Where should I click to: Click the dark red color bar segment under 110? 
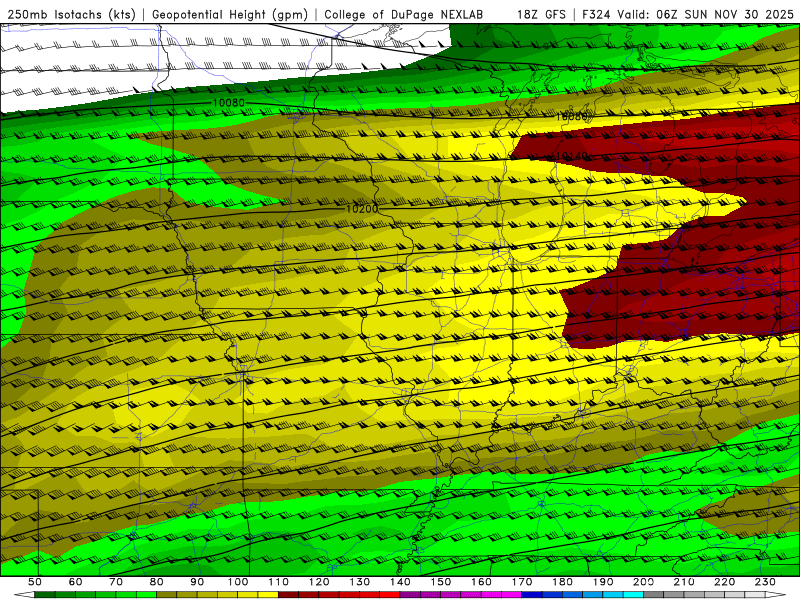click(288, 595)
